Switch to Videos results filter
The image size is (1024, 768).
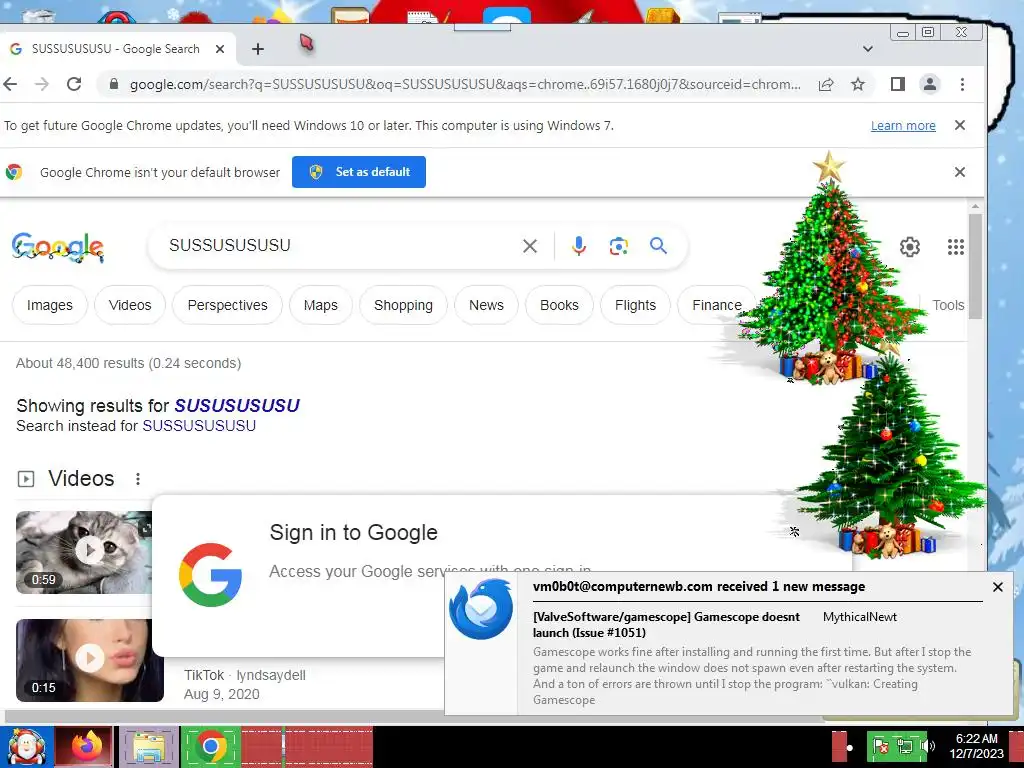pos(130,305)
